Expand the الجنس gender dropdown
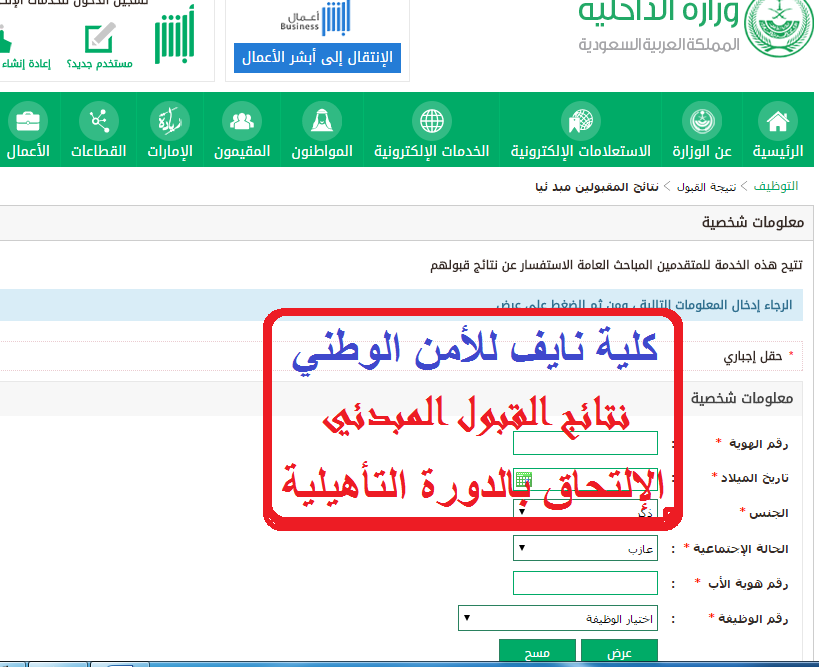The height and width of the screenshot is (667, 819). pyautogui.click(x=585, y=511)
